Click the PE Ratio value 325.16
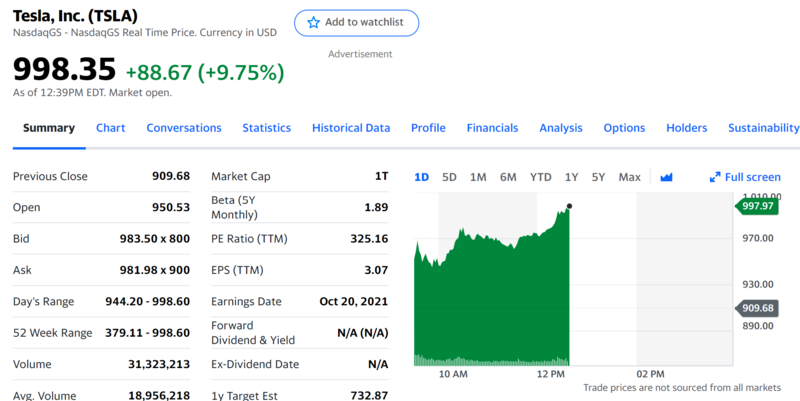Viewport: 800px width, 401px height. 369,239
